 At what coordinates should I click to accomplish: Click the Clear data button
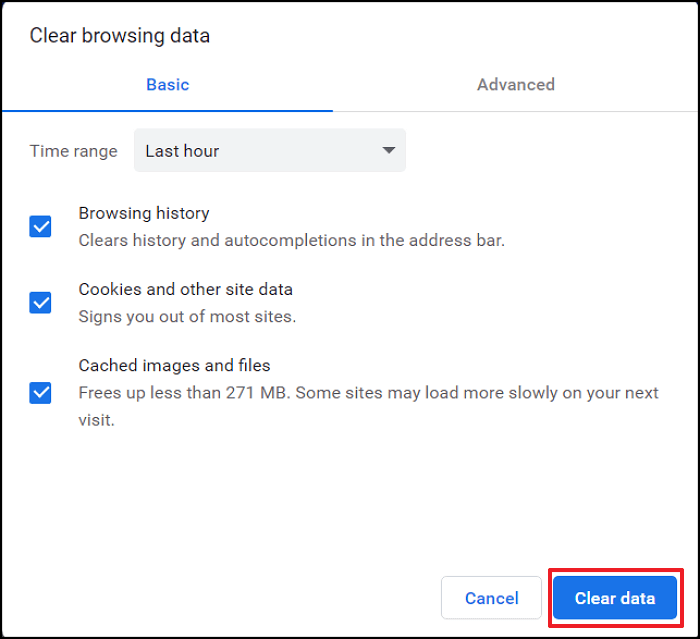[x=615, y=598]
